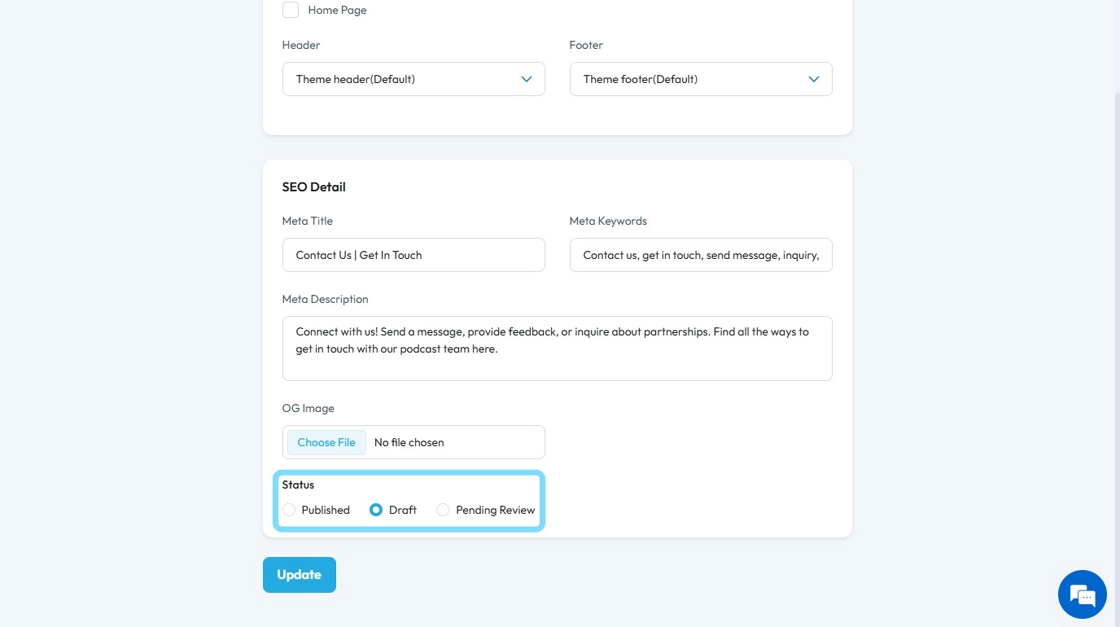
Task: Click the Header dropdown chevron arrow
Action: coord(526,79)
